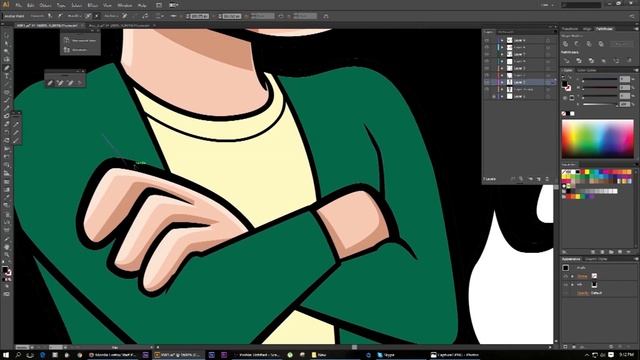Toggle Stroke visibility eye in Appearance panel

click(565, 276)
